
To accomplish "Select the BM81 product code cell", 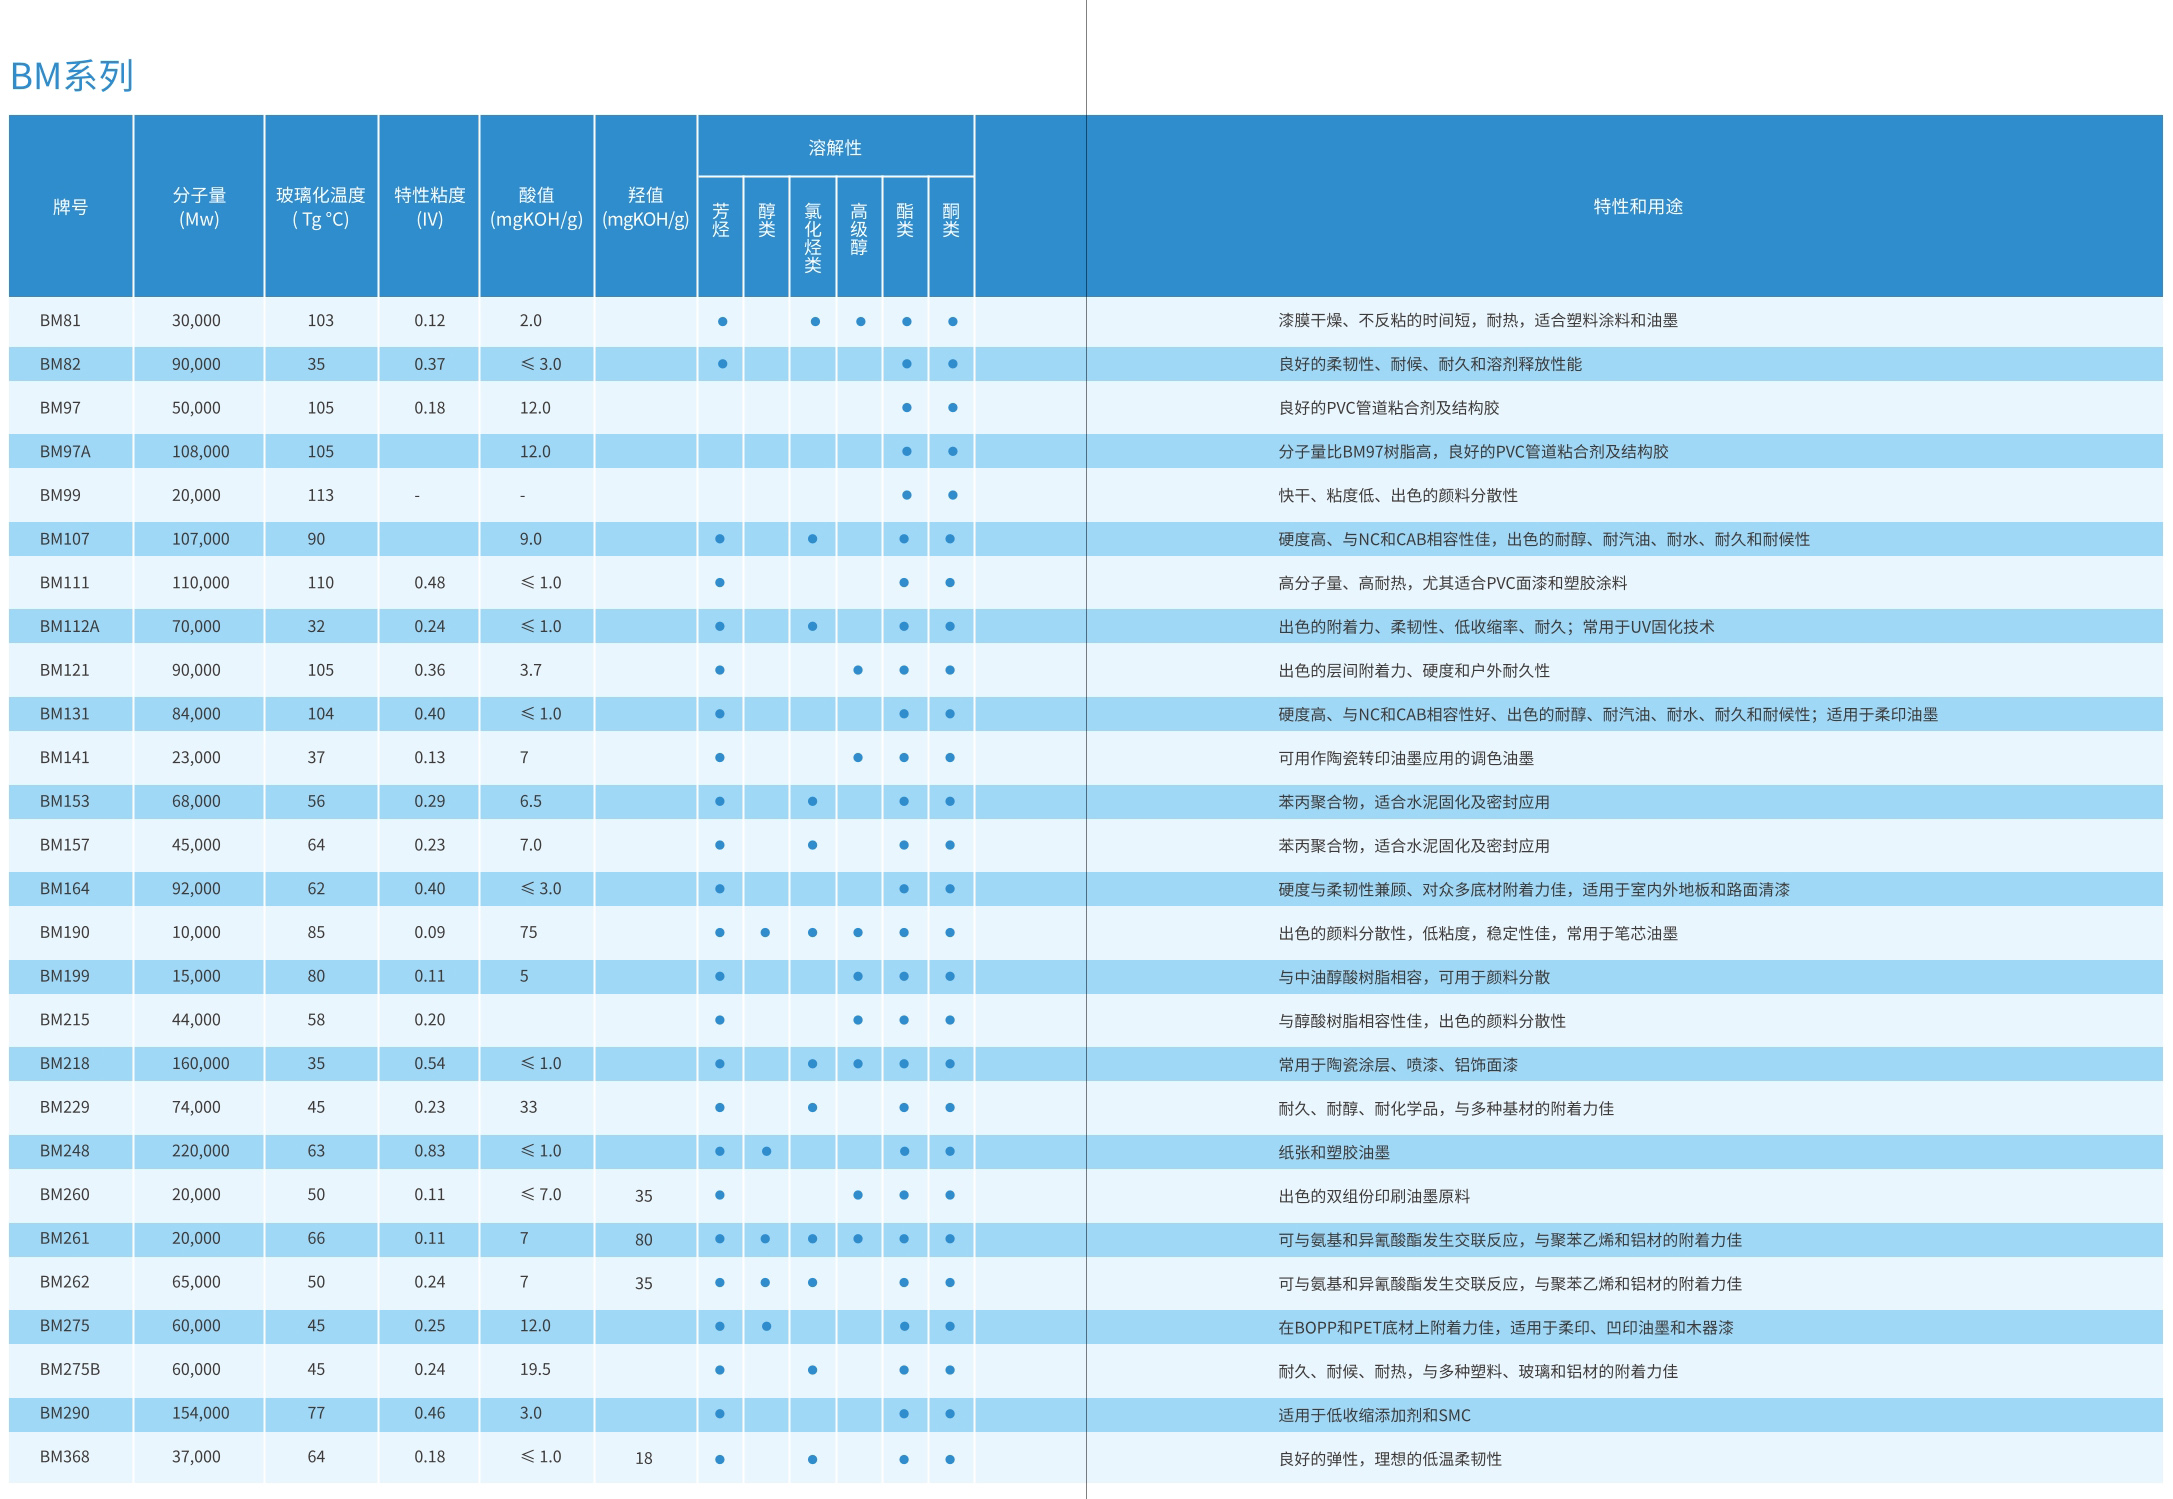I will (x=60, y=321).
